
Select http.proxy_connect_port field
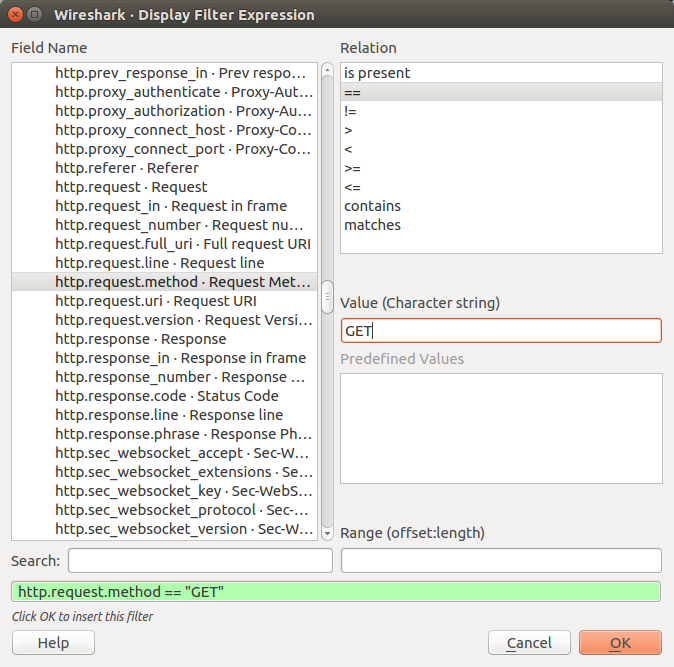(165, 149)
